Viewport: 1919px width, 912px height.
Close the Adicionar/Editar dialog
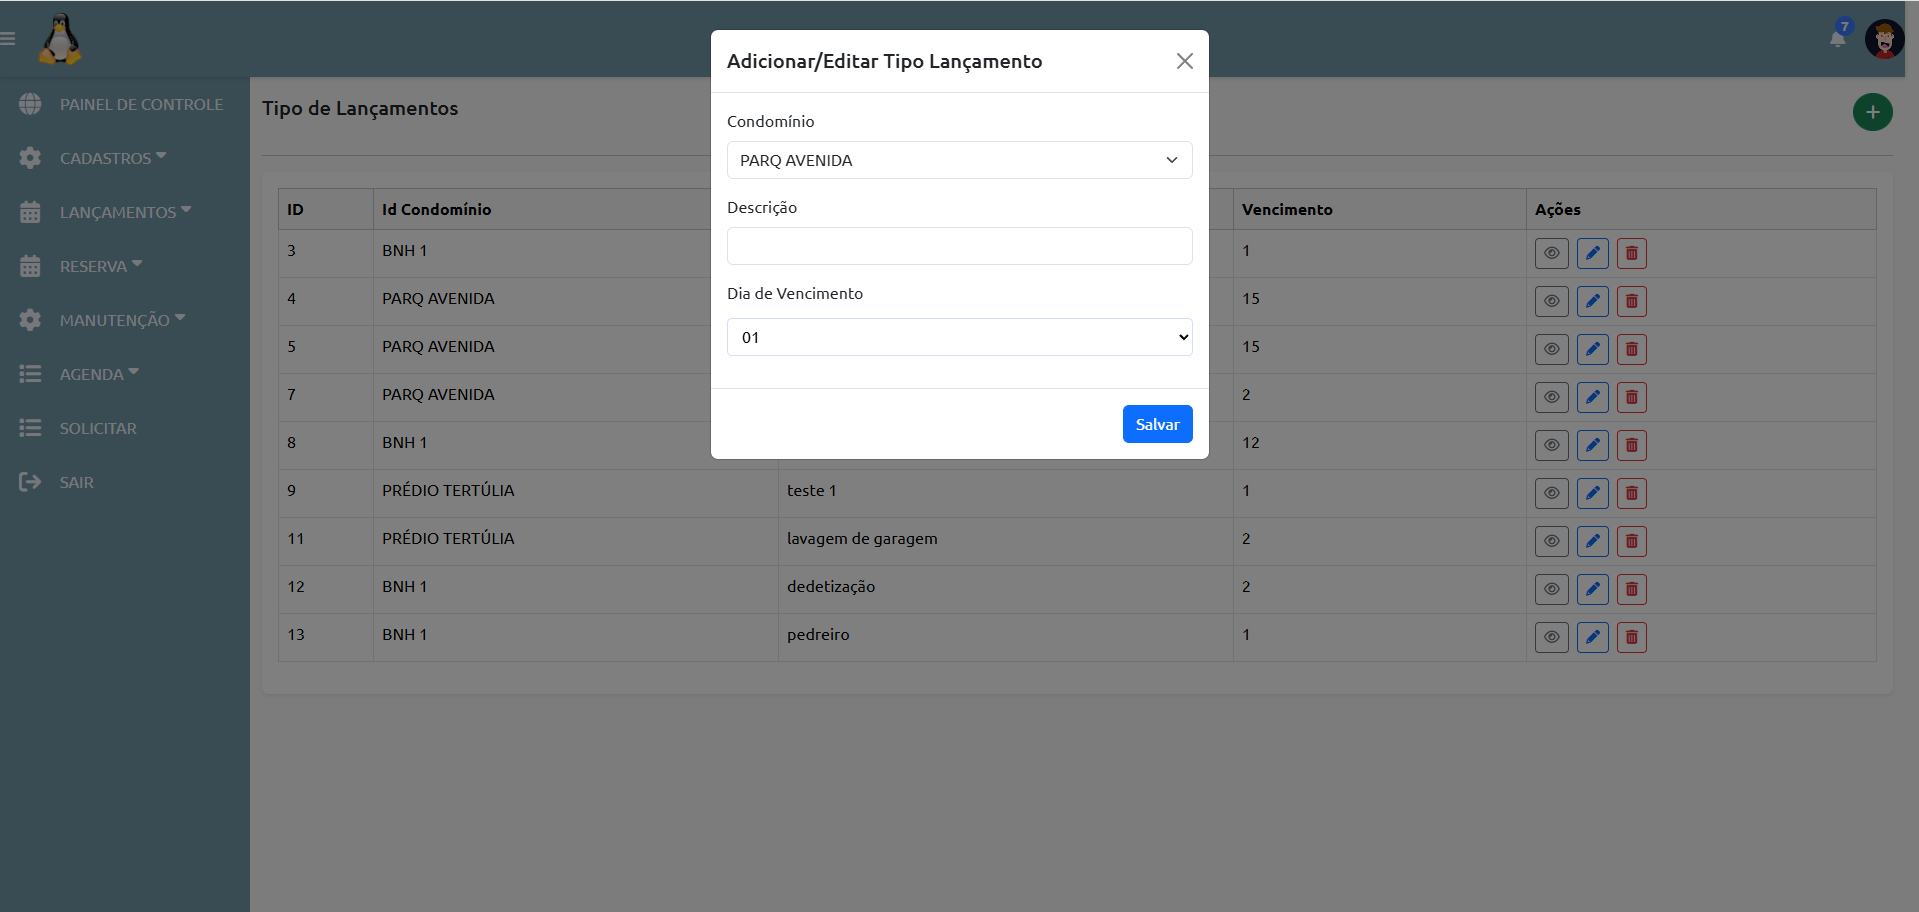(x=1184, y=61)
